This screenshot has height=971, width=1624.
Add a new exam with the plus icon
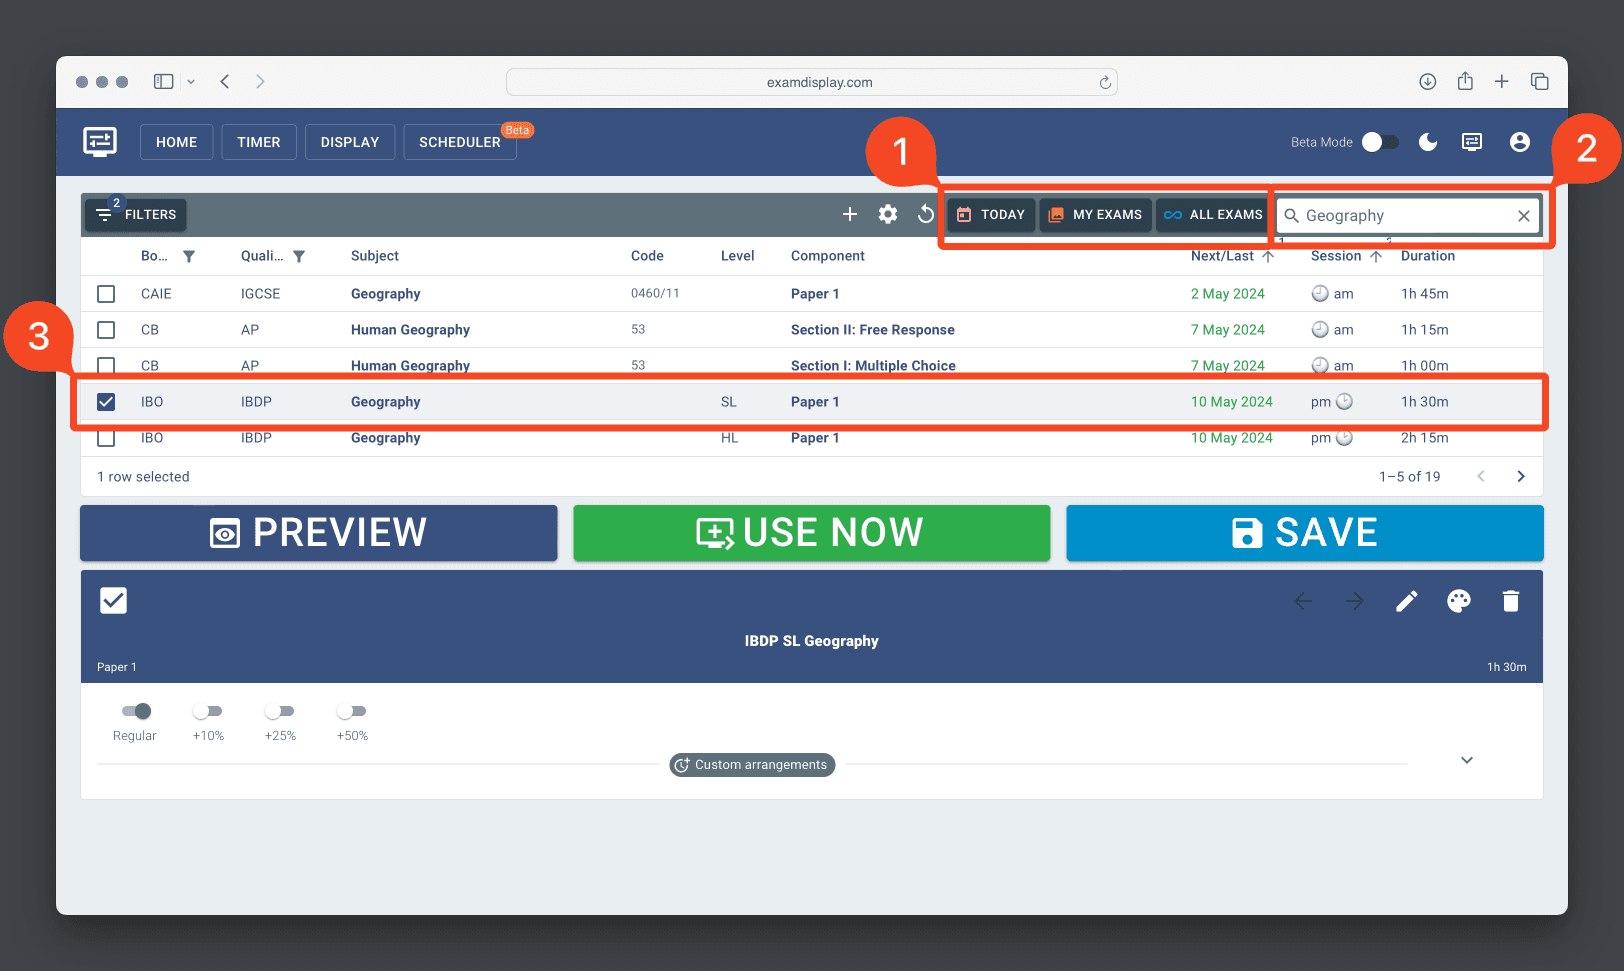[849, 214]
